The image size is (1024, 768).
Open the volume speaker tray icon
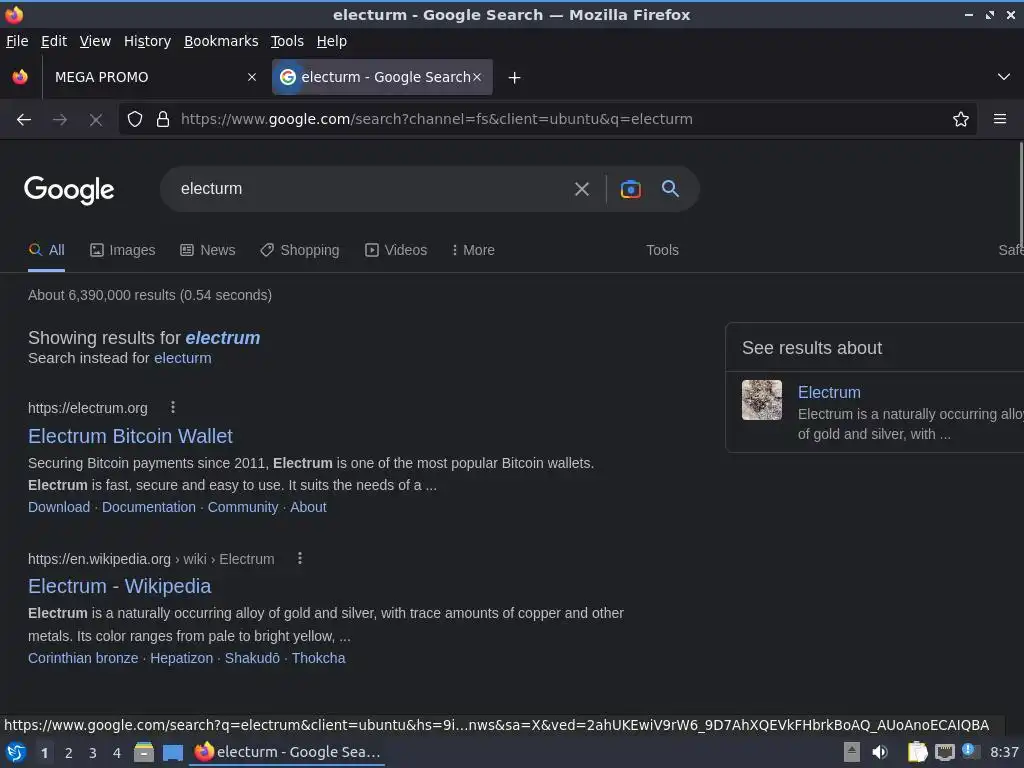pos(880,752)
